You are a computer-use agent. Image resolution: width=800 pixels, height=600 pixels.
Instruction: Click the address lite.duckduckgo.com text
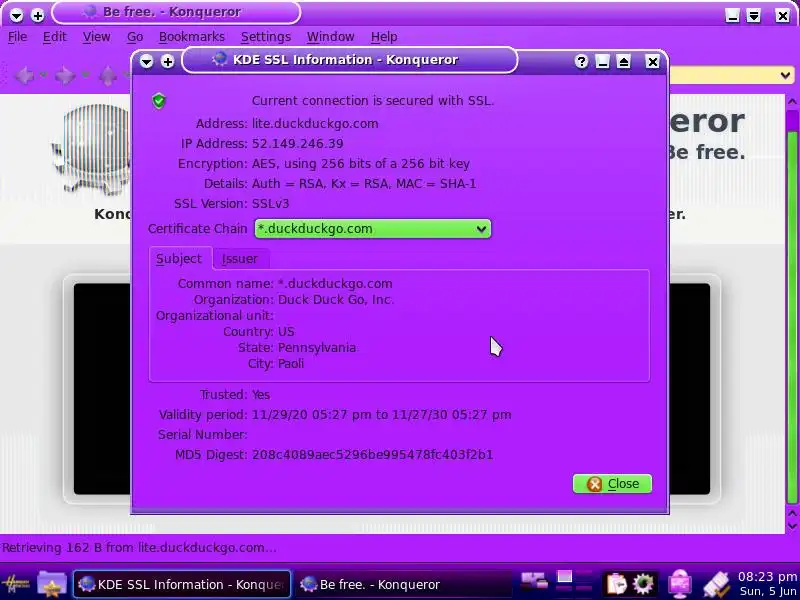(315, 124)
